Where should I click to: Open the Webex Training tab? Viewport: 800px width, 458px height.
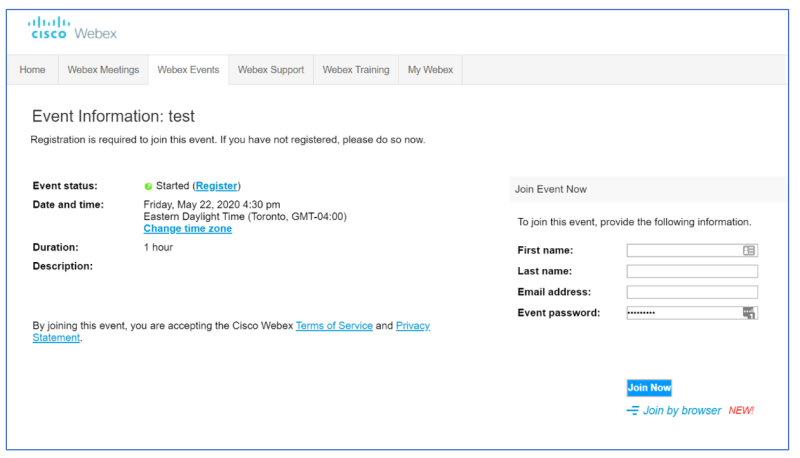tap(356, 70)
